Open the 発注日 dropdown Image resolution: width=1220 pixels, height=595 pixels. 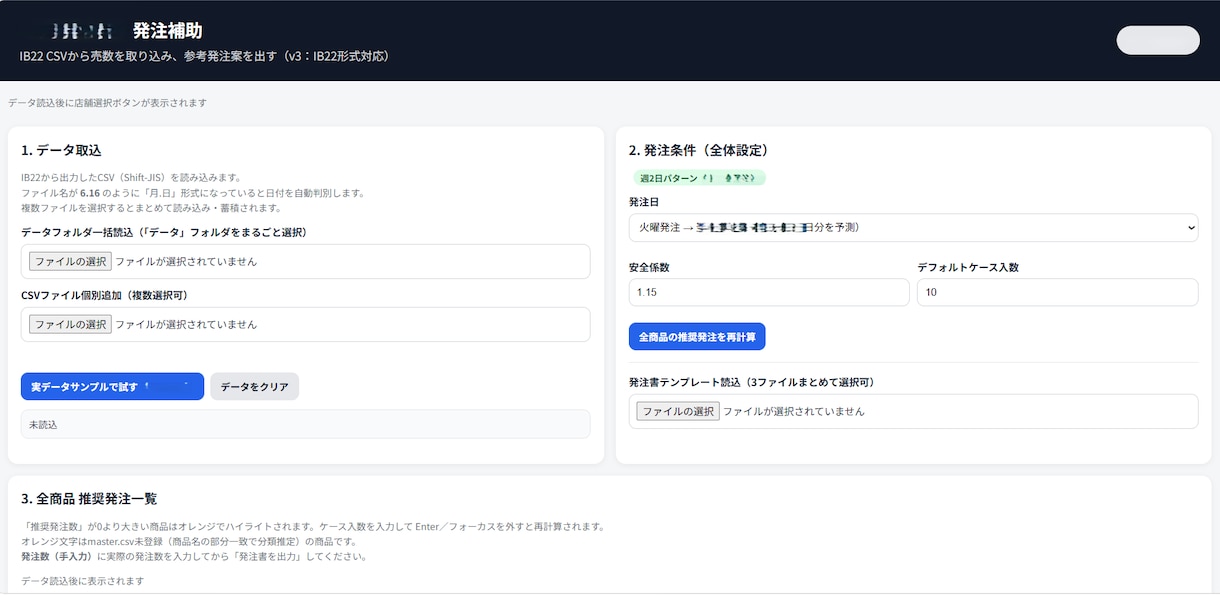(913, 227)
